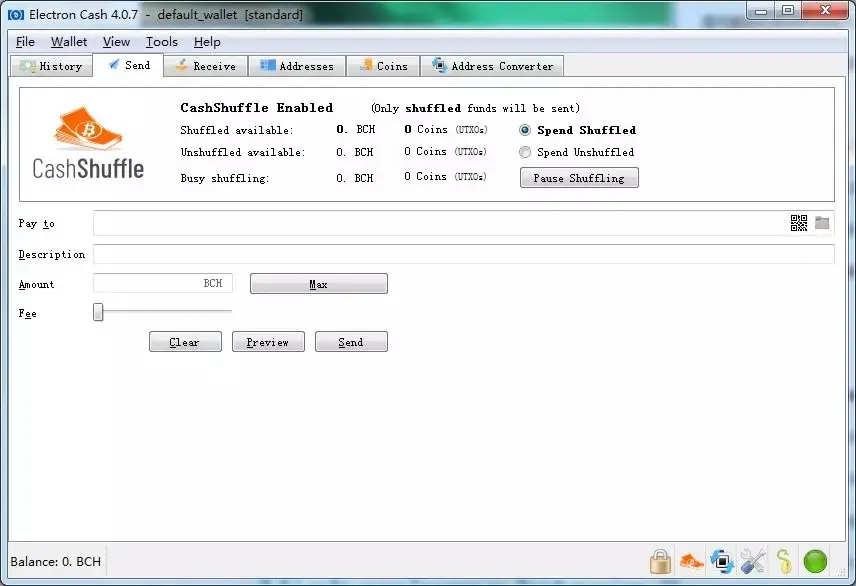Click the Only shuffled funds notice

pyautogui.click(x=475, y=108)
